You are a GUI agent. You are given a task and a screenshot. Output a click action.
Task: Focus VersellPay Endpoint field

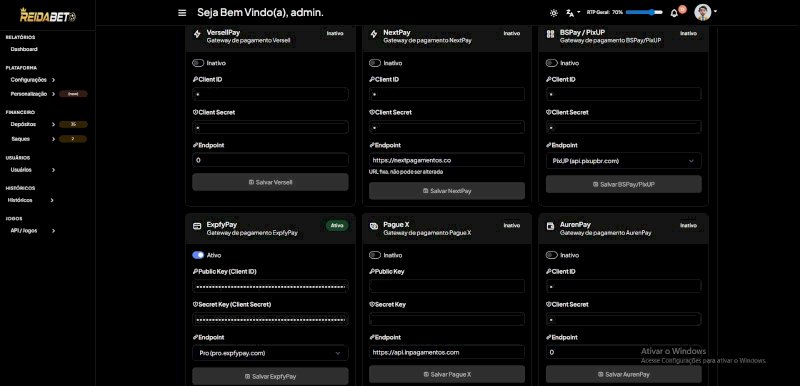click(x=270, y=160)
